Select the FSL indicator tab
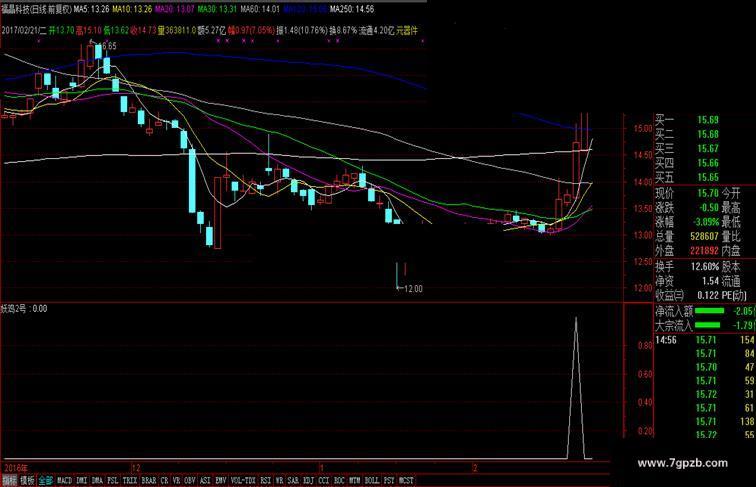The width and height of the screenshot is (756, 487). [113, 481]
